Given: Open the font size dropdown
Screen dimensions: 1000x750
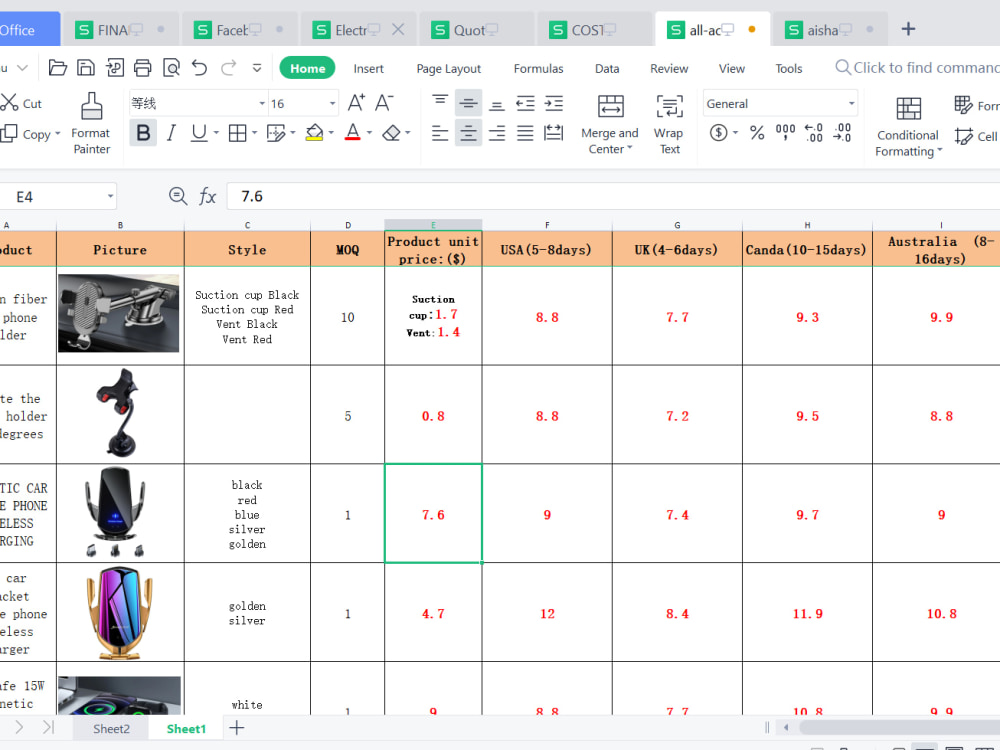Looking at the screenshot, I should click(332, 103).
